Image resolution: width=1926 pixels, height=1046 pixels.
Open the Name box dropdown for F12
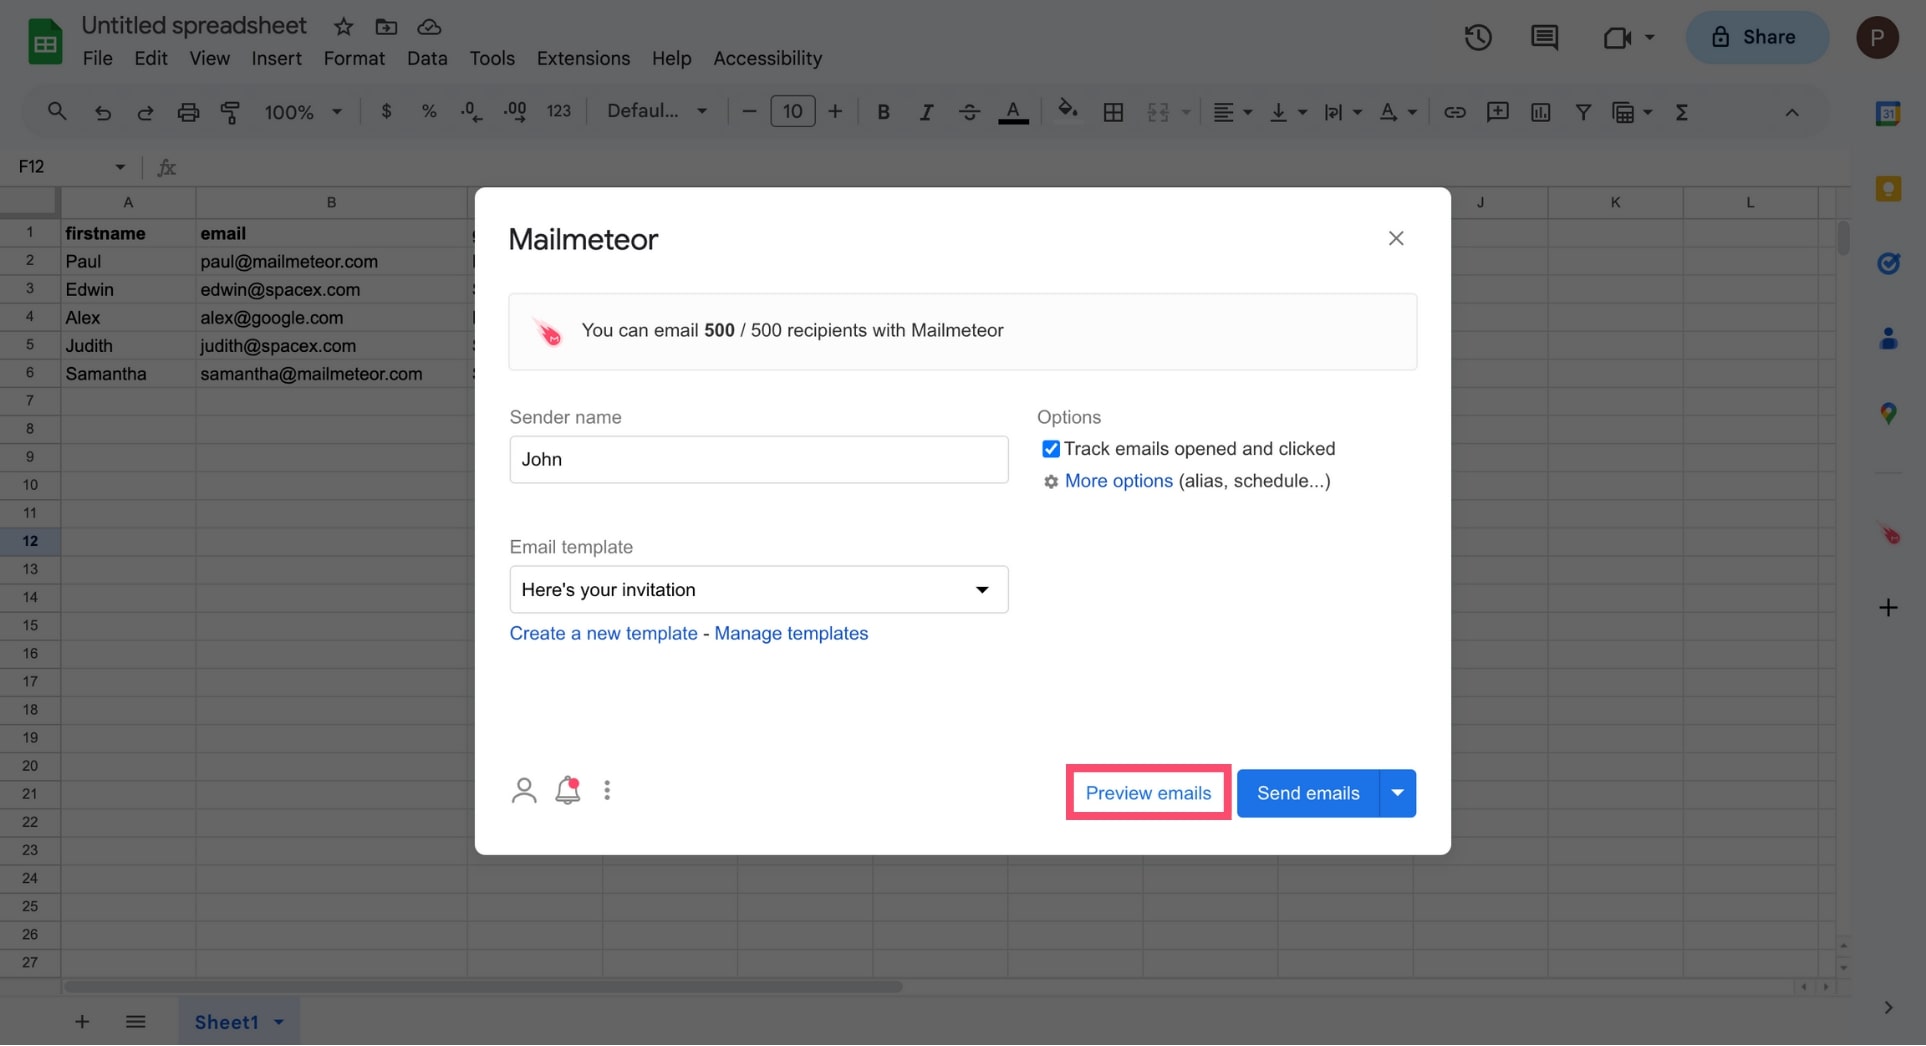tap(120, 167)
